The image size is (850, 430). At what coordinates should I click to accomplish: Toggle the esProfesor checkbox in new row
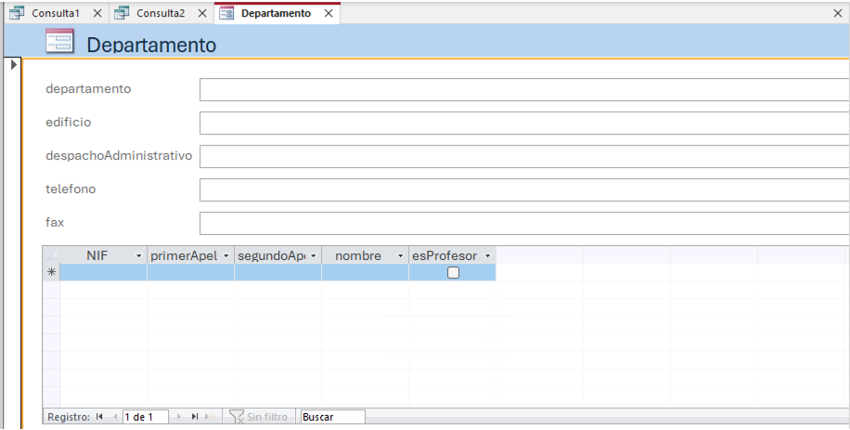point(453,273)
